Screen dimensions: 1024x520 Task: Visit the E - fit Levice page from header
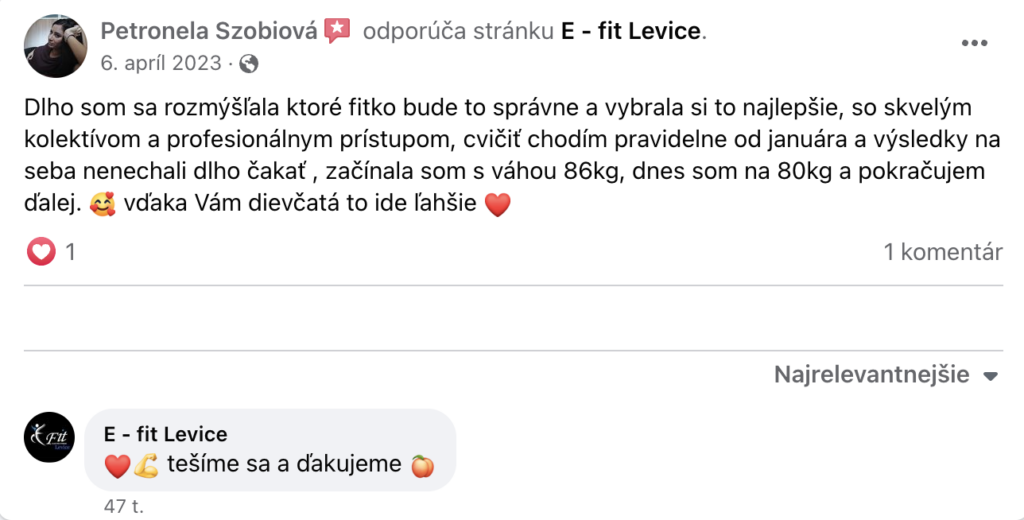click(x=630, y=31)
